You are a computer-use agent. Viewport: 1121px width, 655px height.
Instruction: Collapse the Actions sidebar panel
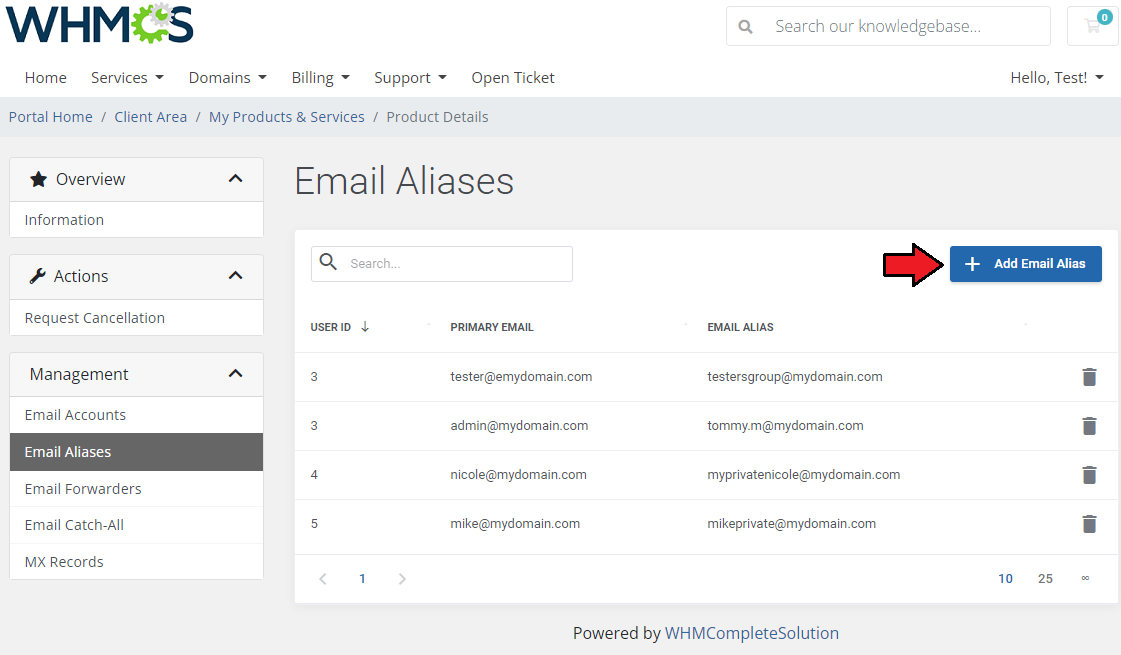235,276
